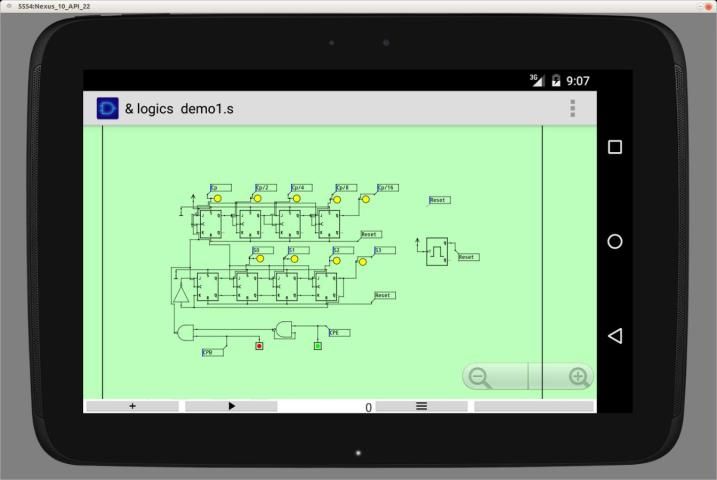
Task: Click the zoom in magnifier button
Action: (577, 377)
